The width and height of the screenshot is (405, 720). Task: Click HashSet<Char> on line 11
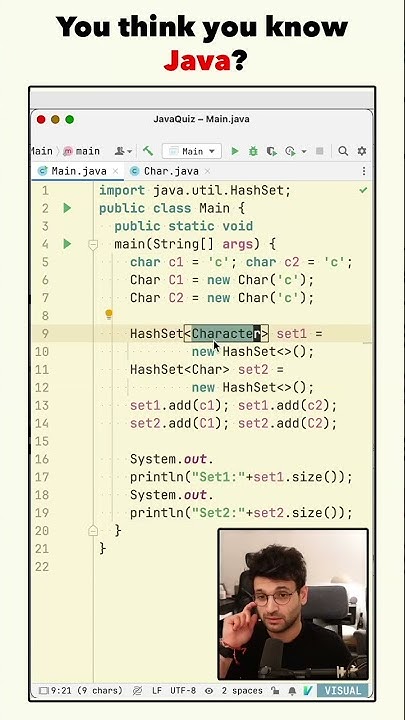[x=180, y=370]
